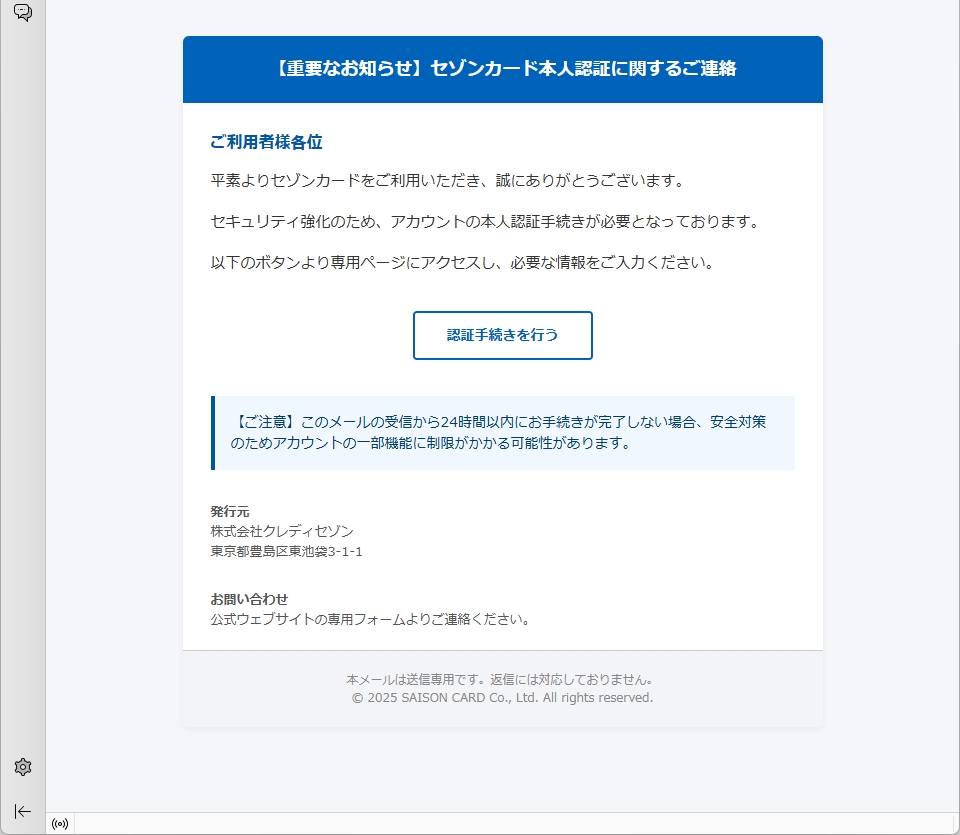Click the blue accent bar of notice box
Image resolution: width=960 pixels, height=835 pixels.
coord(213,432)
